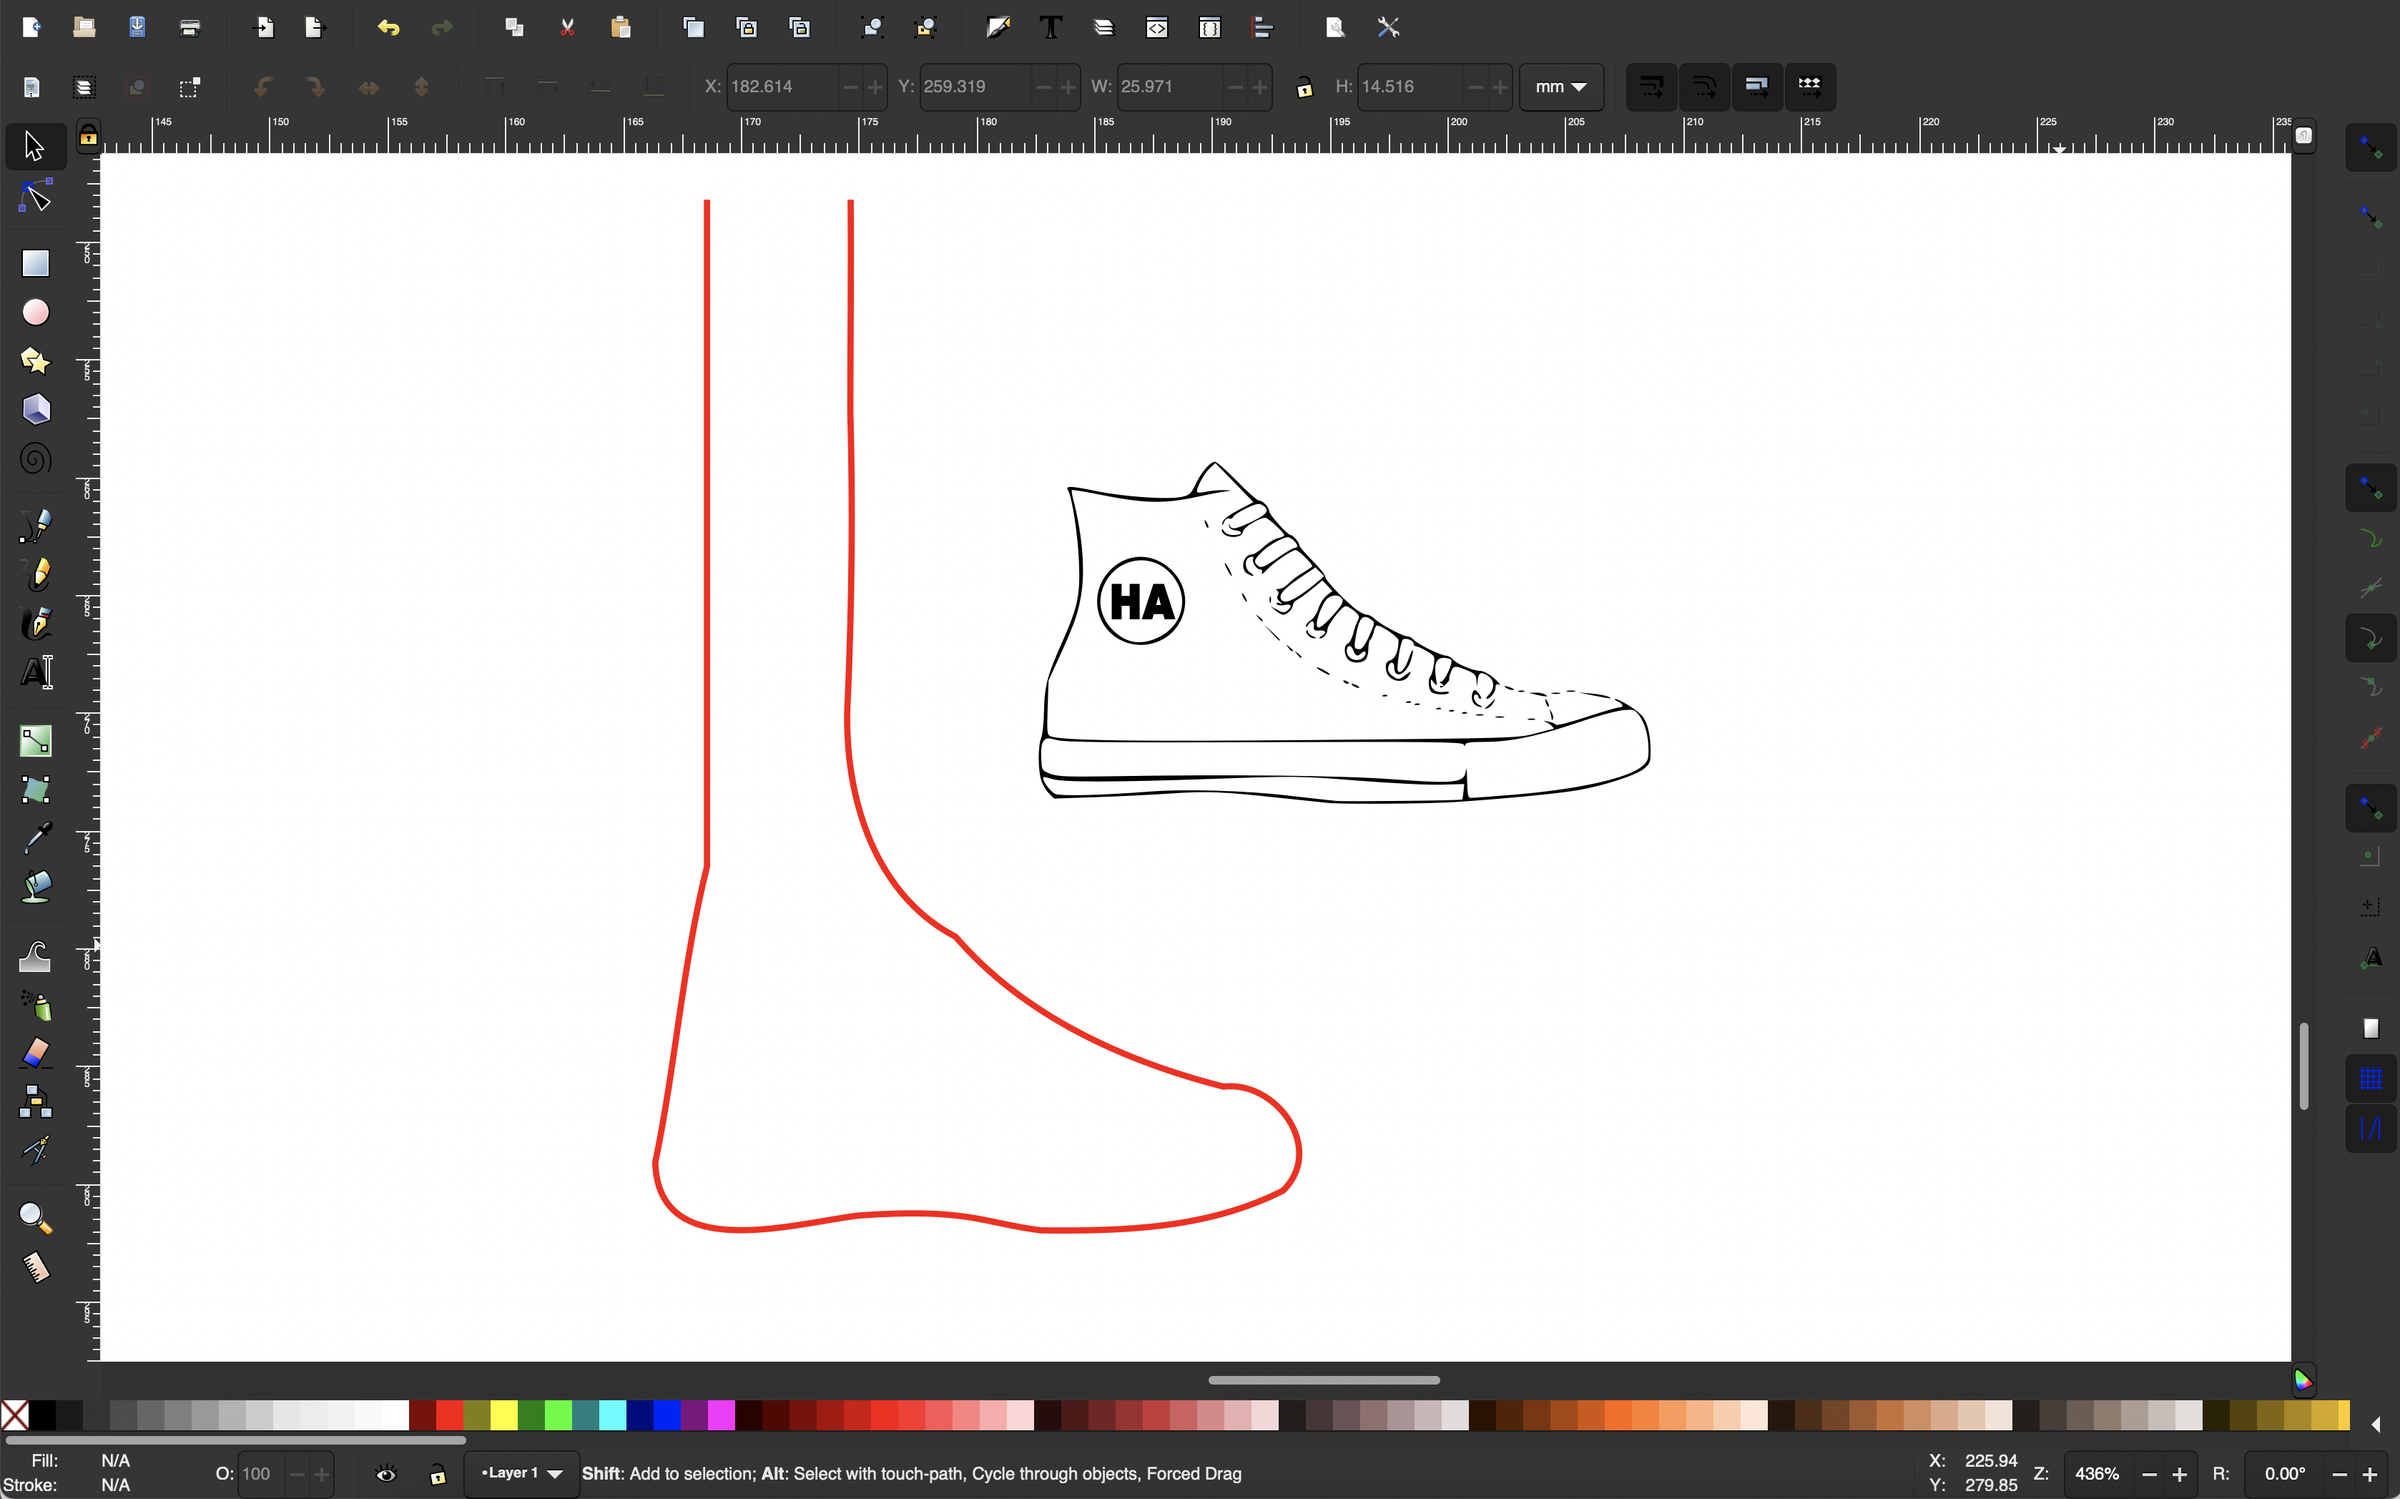Click the X coordinate input field
The width and height of the screenshot is (2400, 1499).
point(782,87)
